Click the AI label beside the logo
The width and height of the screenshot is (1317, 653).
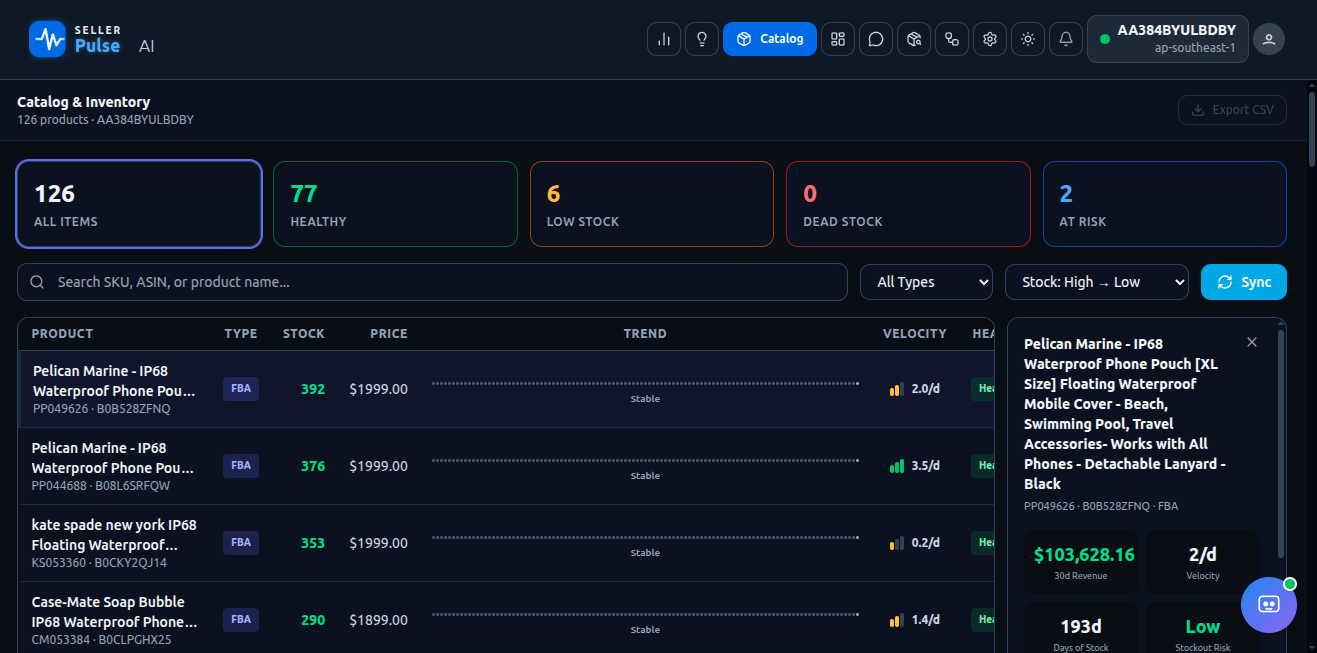(x=147, y=46)
